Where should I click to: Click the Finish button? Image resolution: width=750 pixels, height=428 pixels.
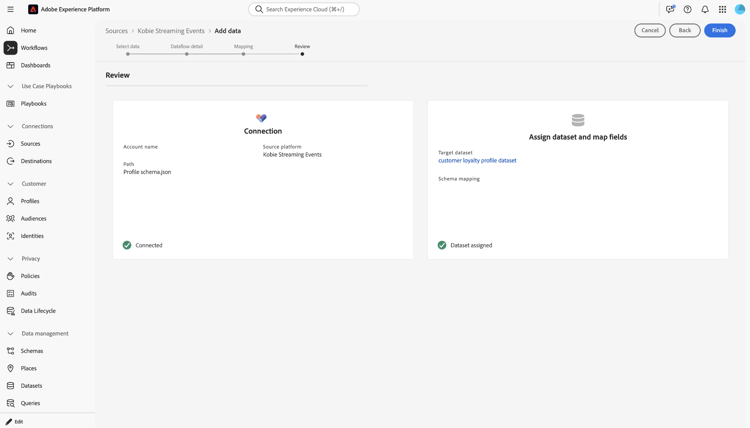719,30
